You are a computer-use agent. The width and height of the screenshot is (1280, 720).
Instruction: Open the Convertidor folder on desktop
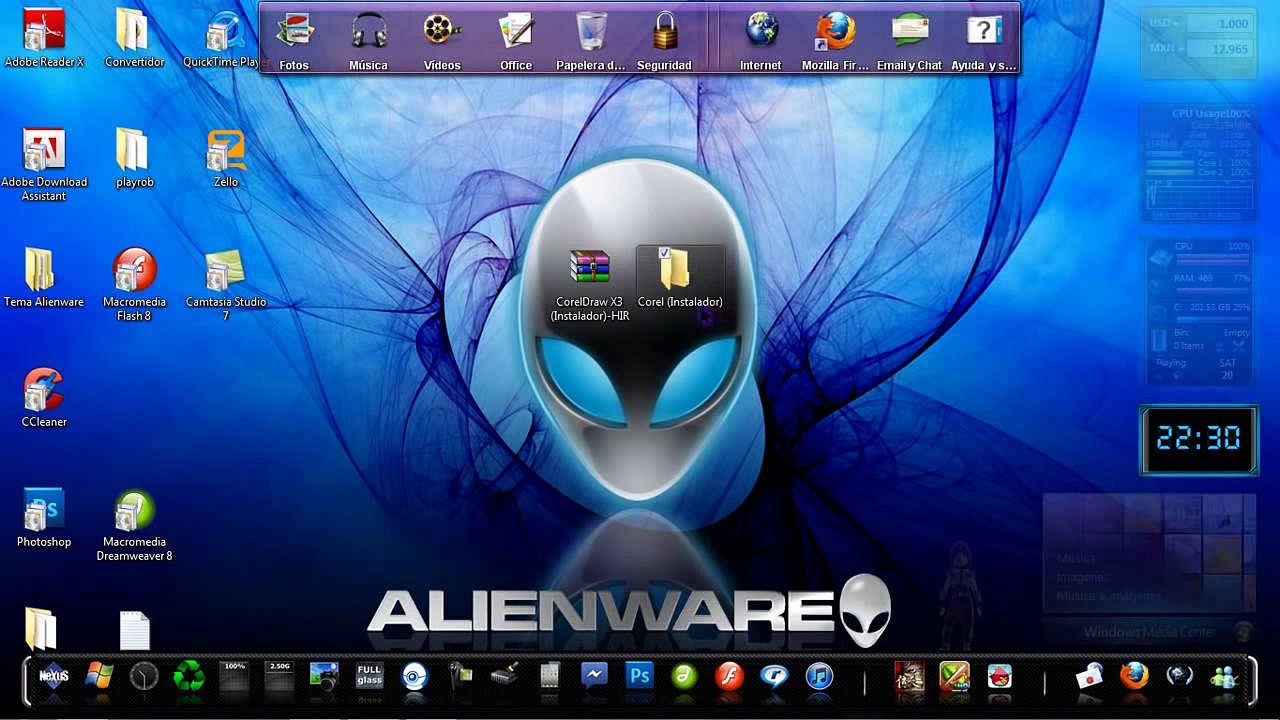click(x=134, y=40)
